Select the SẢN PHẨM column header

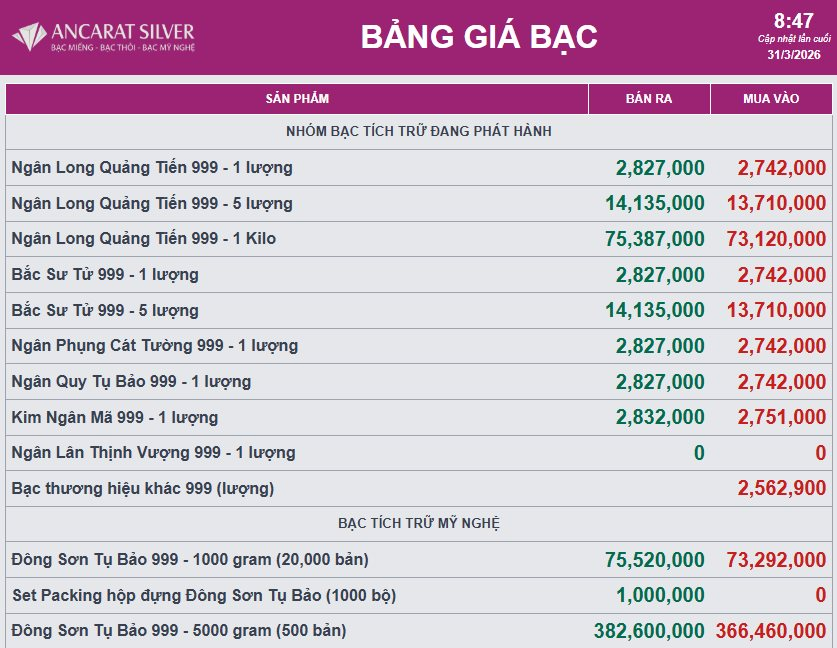click(x=297, y=98)
